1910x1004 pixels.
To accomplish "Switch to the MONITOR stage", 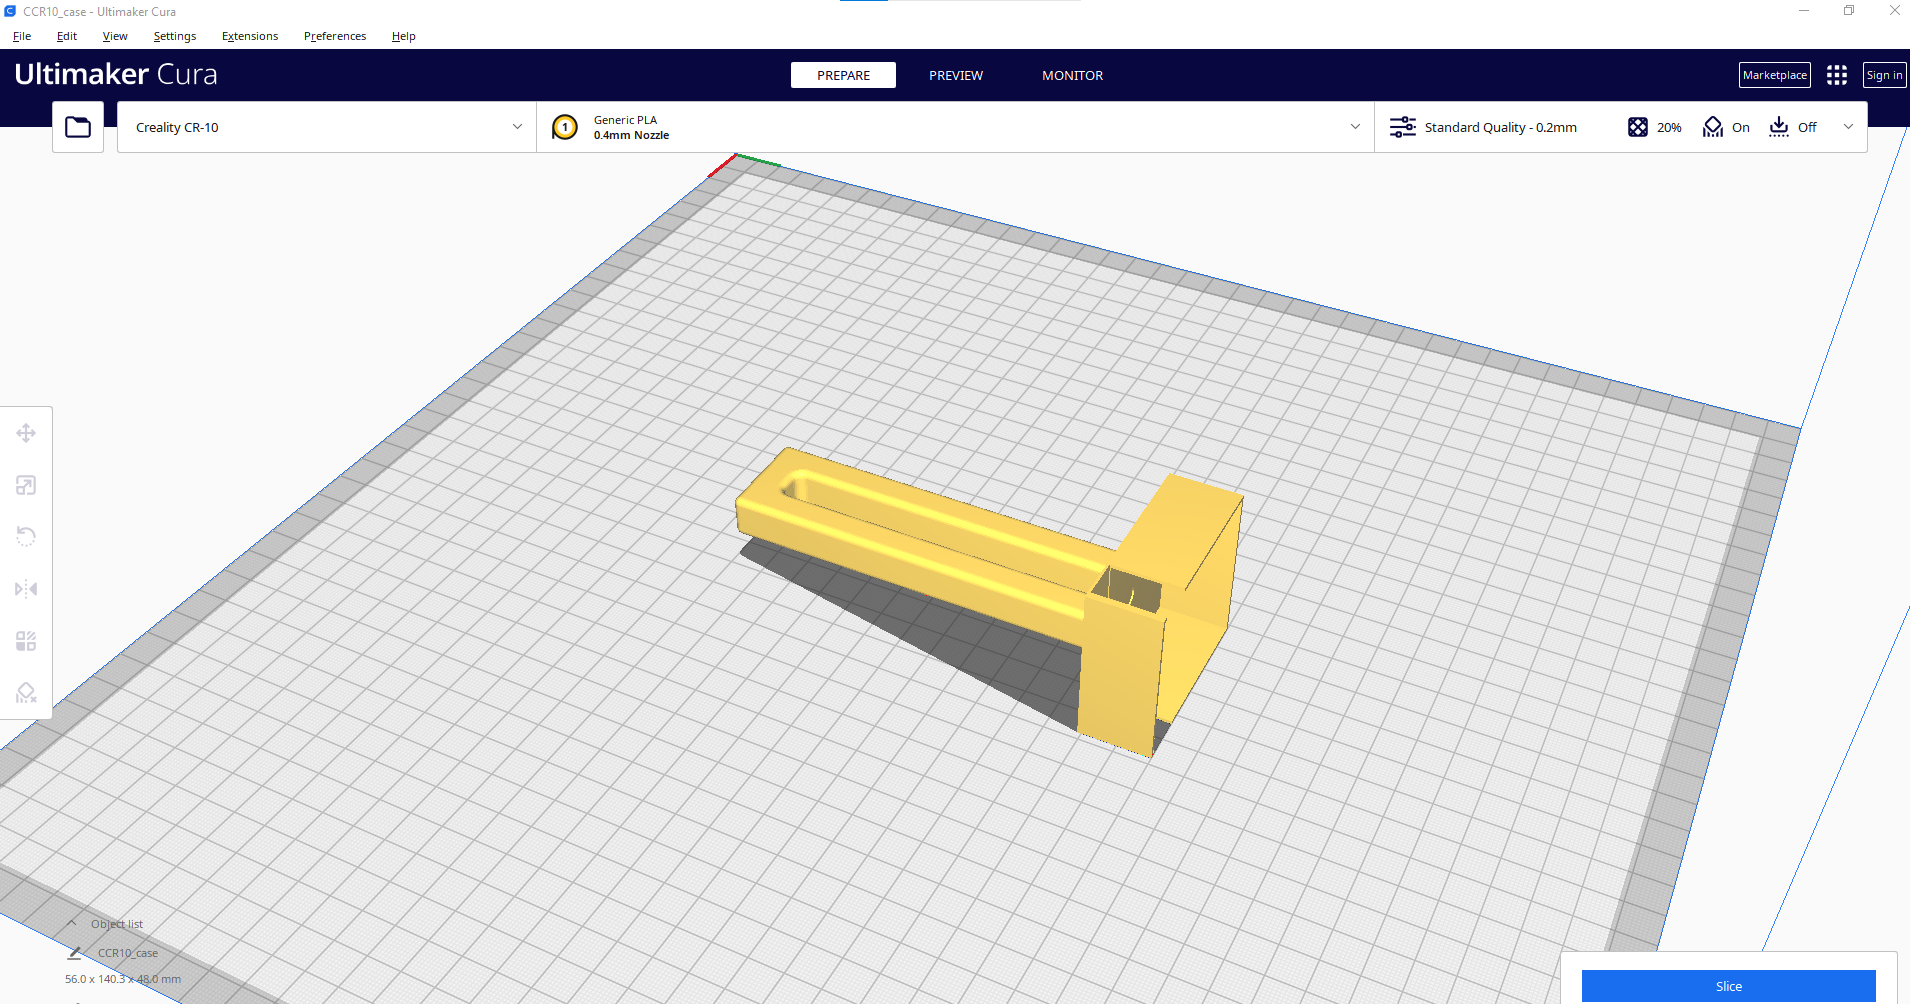I will pyautogui.click(x=1073, y=75).
